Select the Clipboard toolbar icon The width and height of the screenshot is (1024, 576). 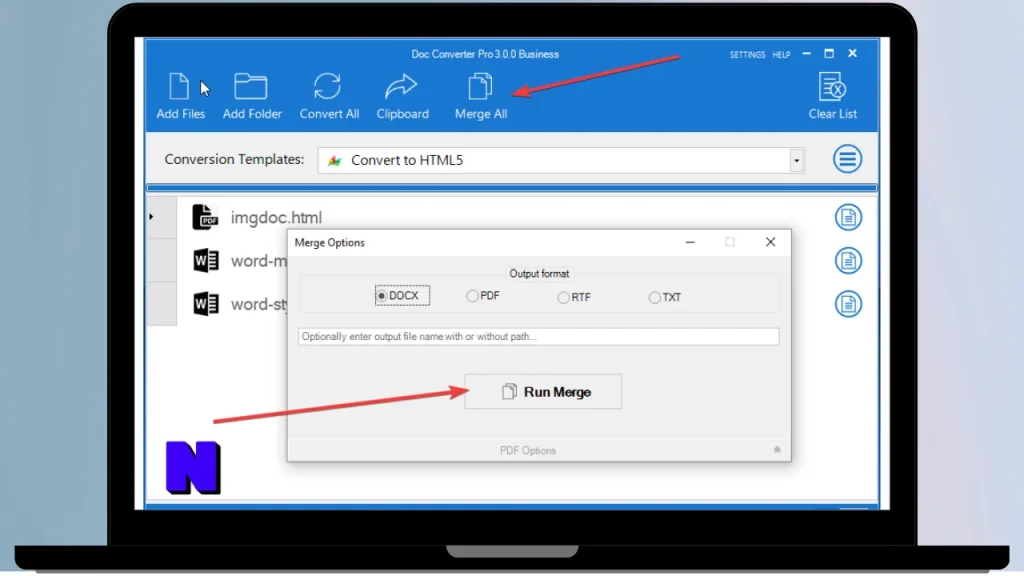[402, 96]
